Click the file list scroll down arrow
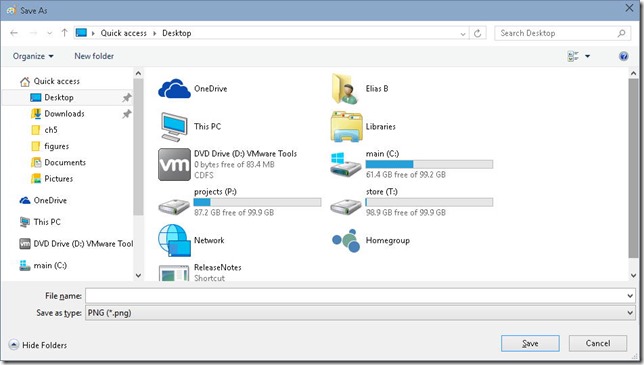 pos(633,275)
